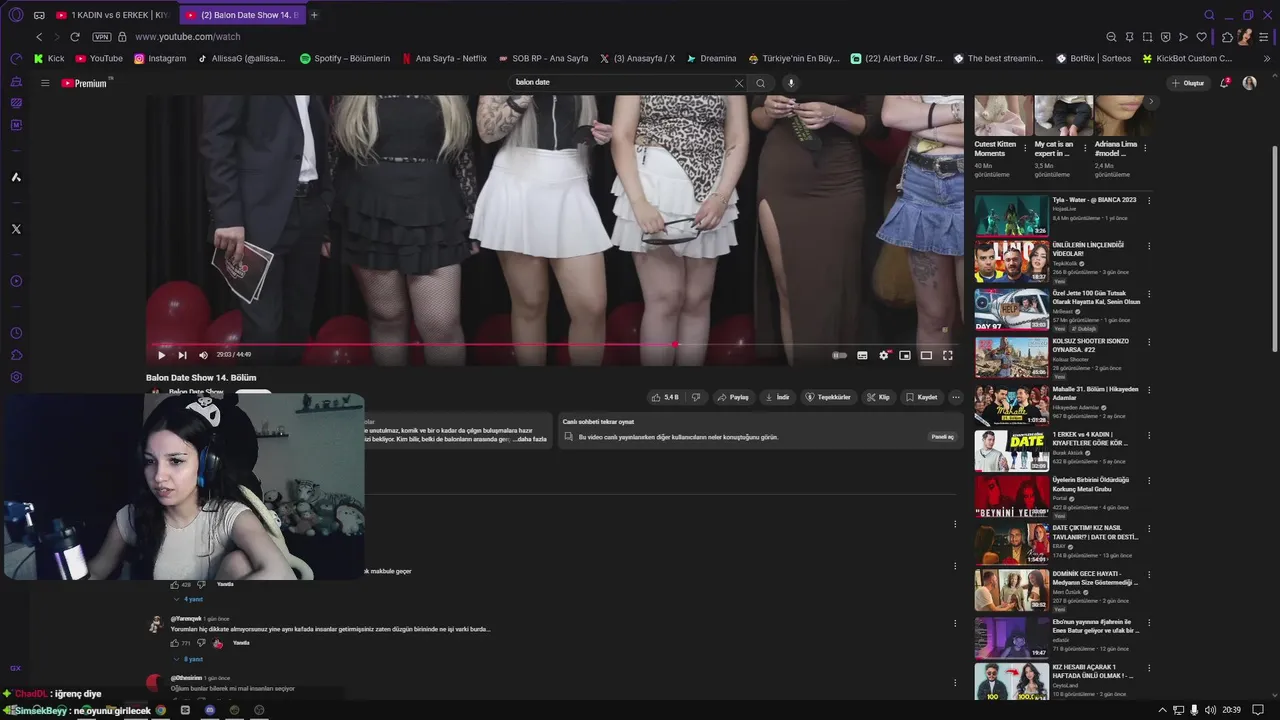Image resolution: width=1280 pixels, height=720 pixels.
Task: Open YouTube notifications bell
Action: [x=1224, y=83]
